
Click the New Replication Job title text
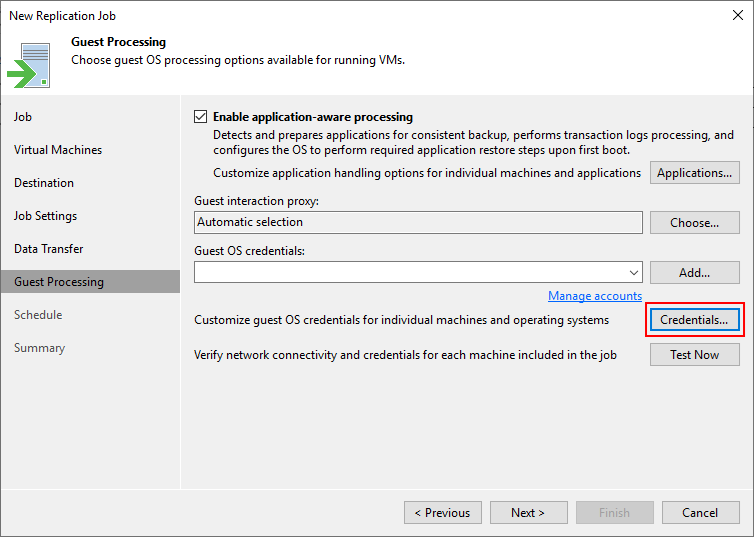click(x=63, y=16)
